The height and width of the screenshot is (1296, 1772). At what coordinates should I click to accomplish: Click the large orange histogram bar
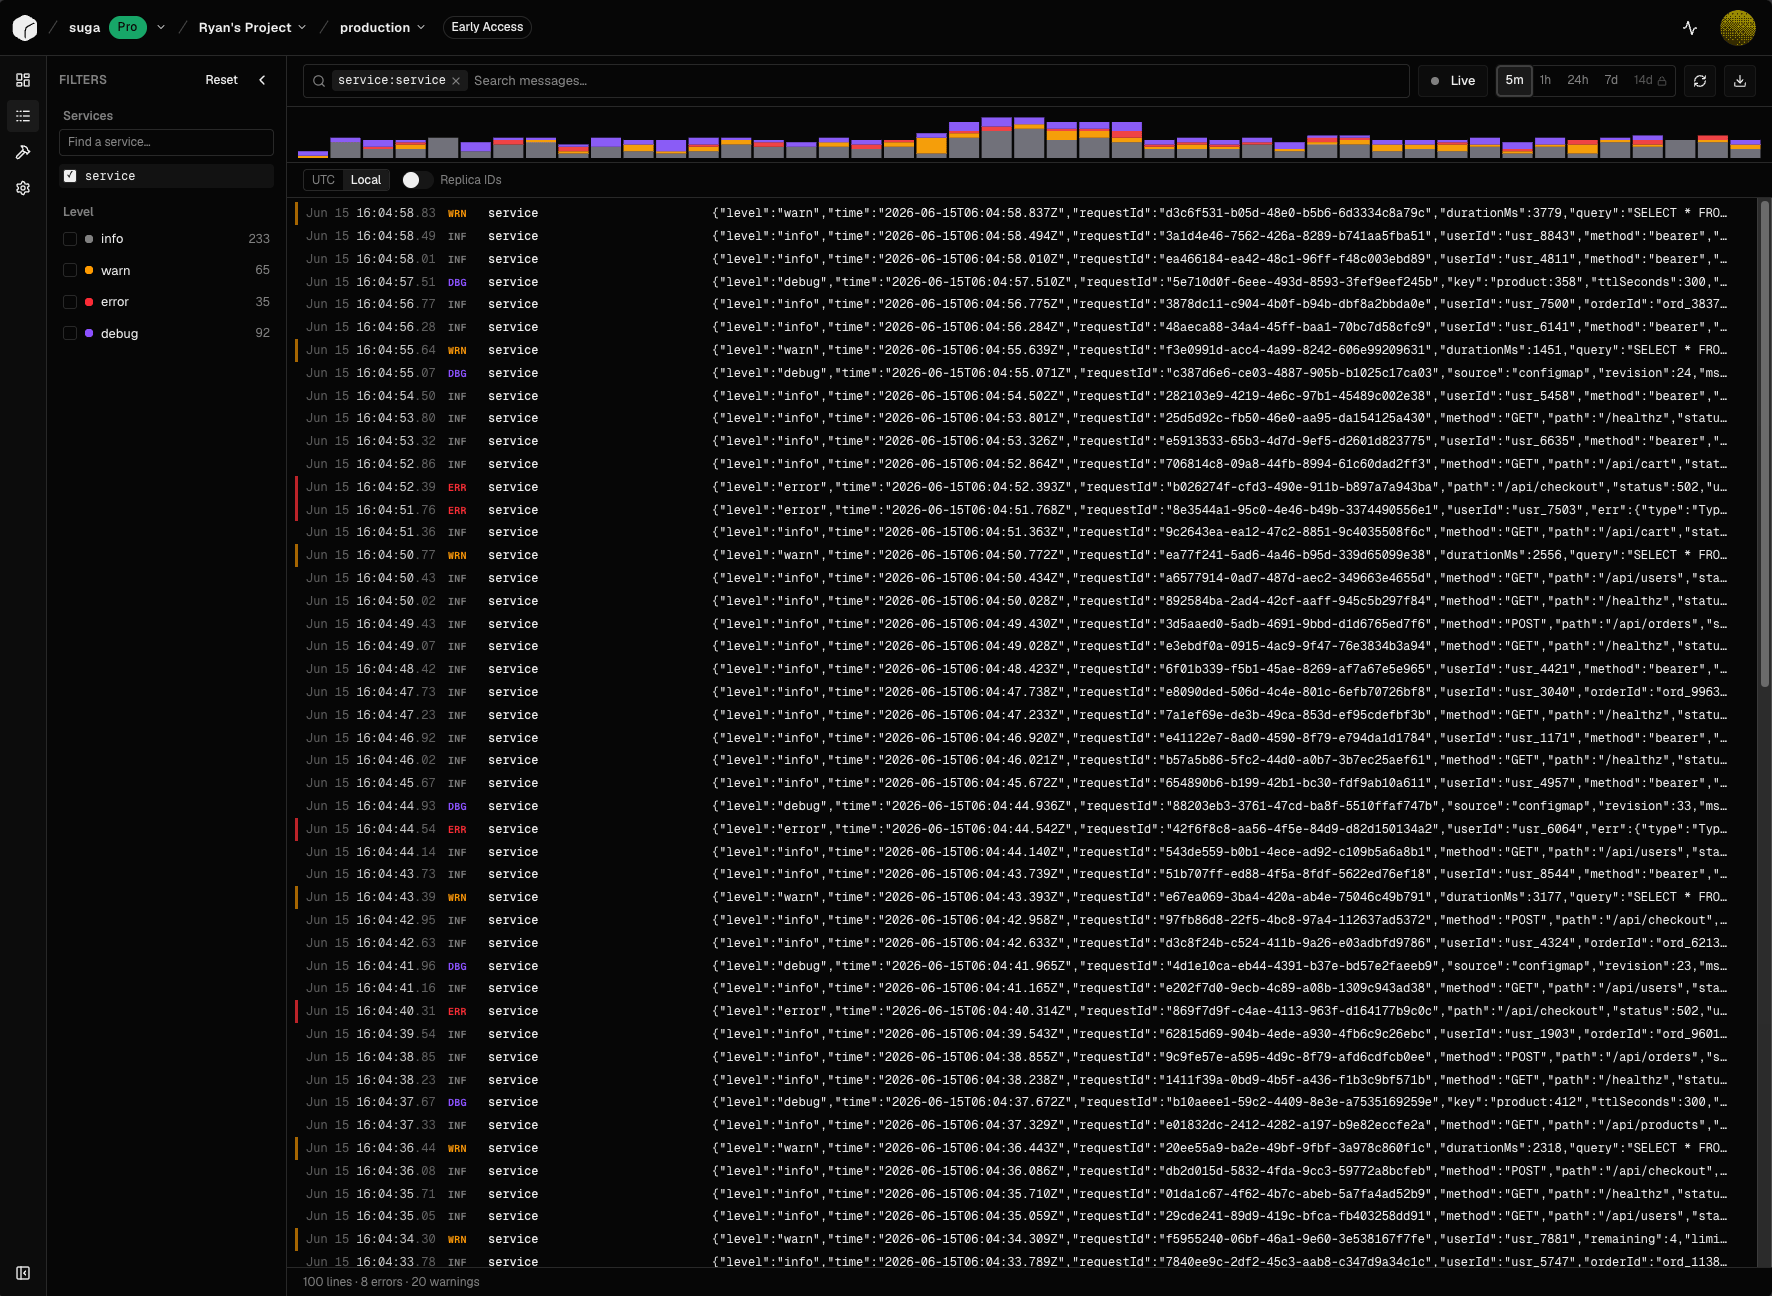click(x=931, y=146)
